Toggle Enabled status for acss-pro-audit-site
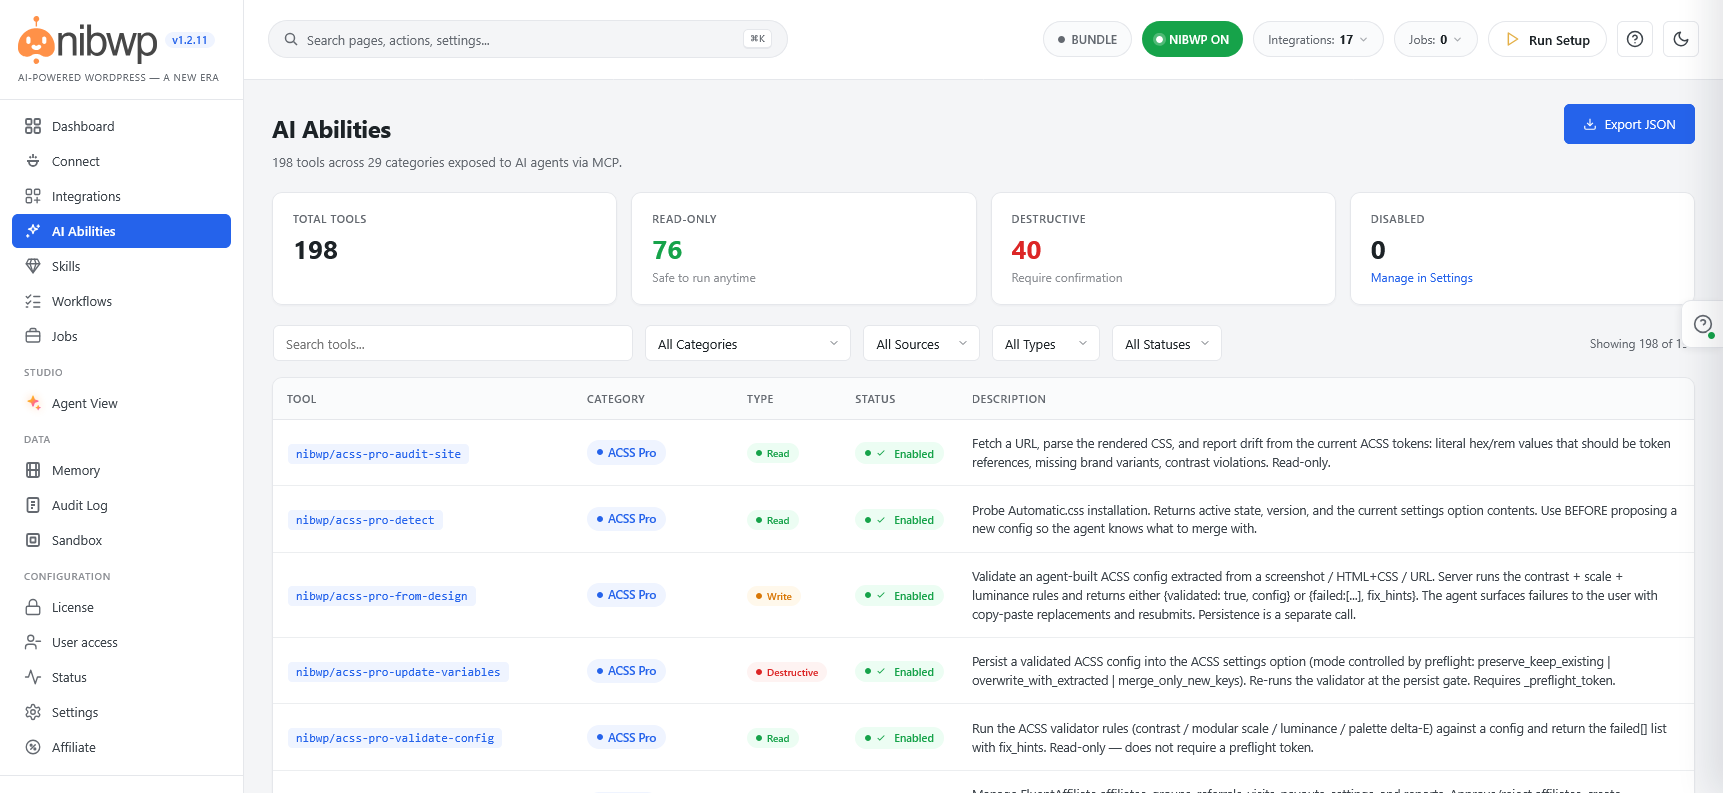Screen dimensions: 1723x793 click(x=899, y=453)
